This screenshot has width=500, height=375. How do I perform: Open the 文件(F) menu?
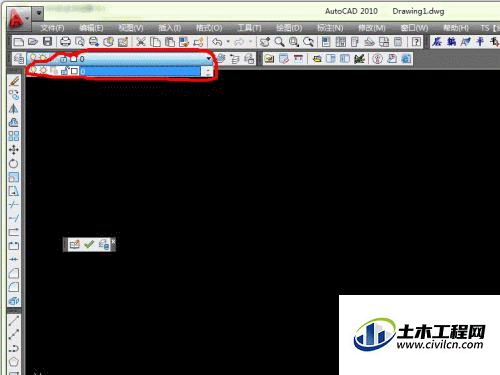click(52, 28)
